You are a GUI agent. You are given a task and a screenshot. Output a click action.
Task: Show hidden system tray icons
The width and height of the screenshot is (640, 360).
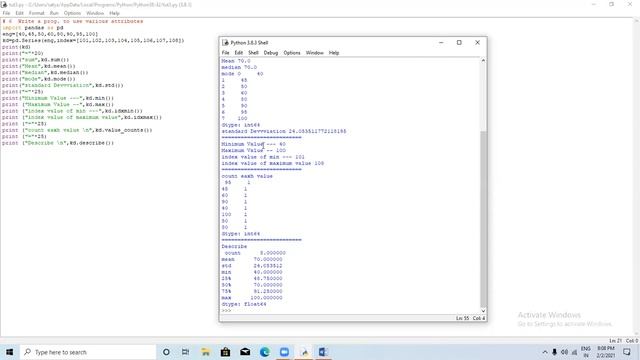click(545, 352)
